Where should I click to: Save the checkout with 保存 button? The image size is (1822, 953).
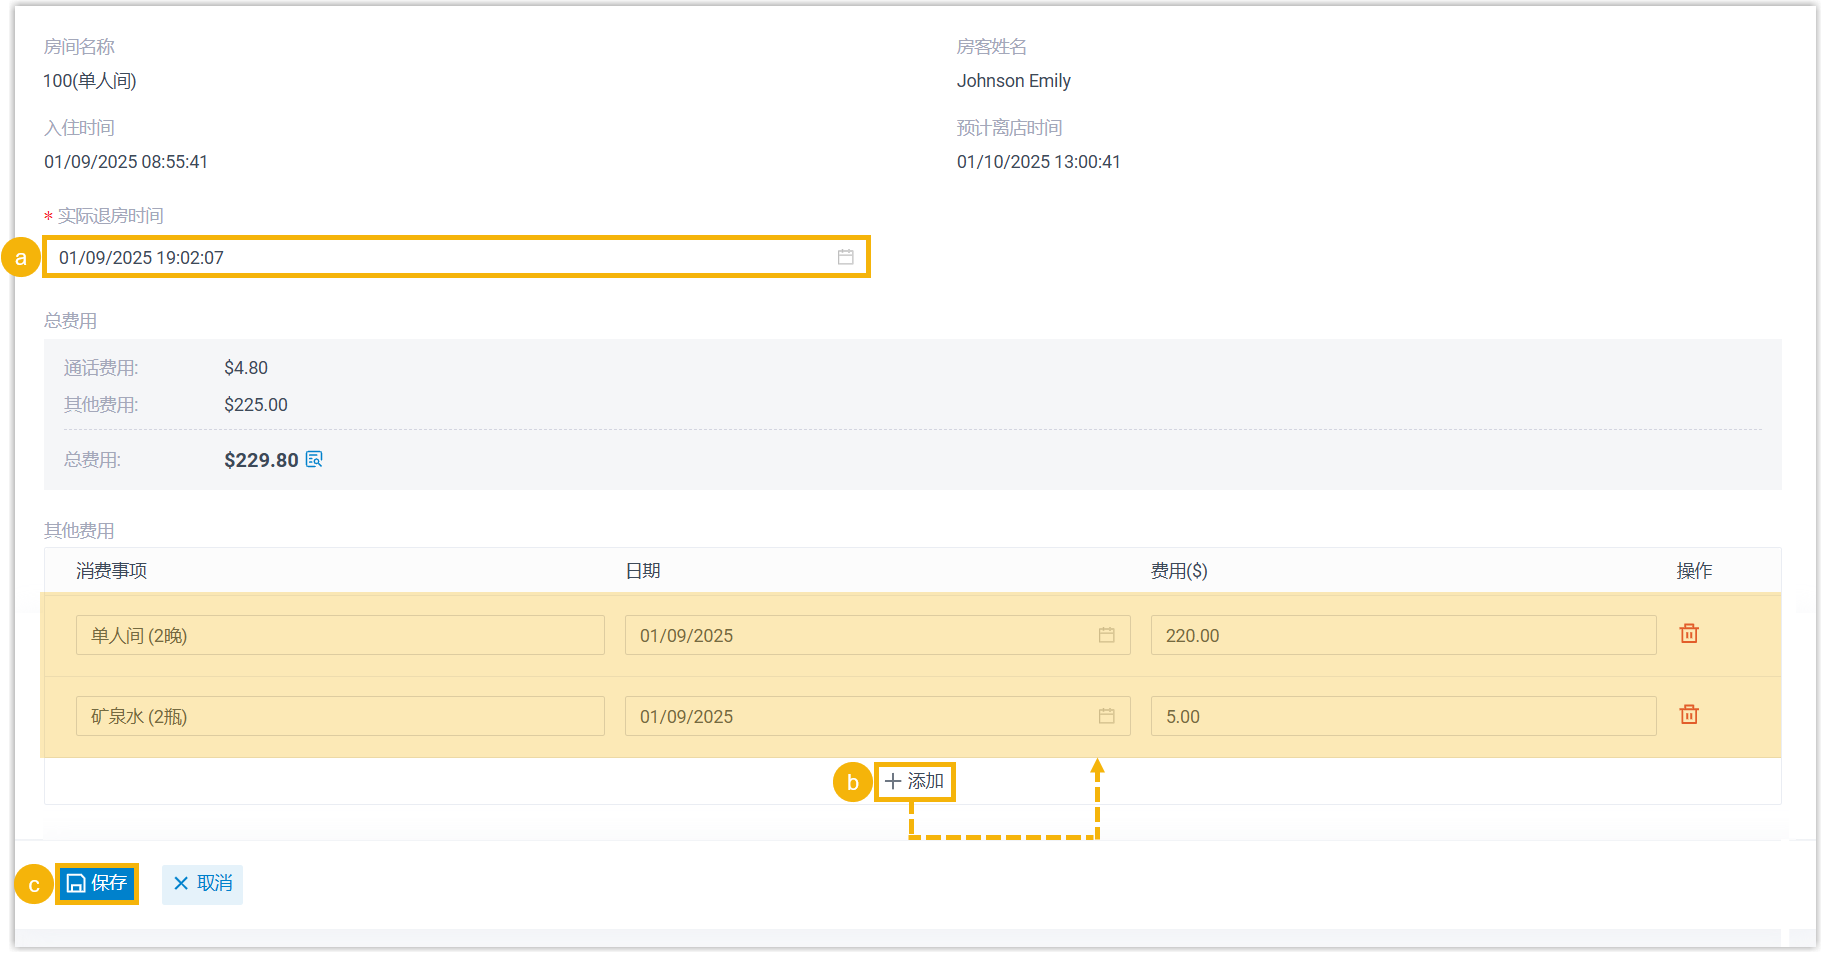click(x=97, y=883)
